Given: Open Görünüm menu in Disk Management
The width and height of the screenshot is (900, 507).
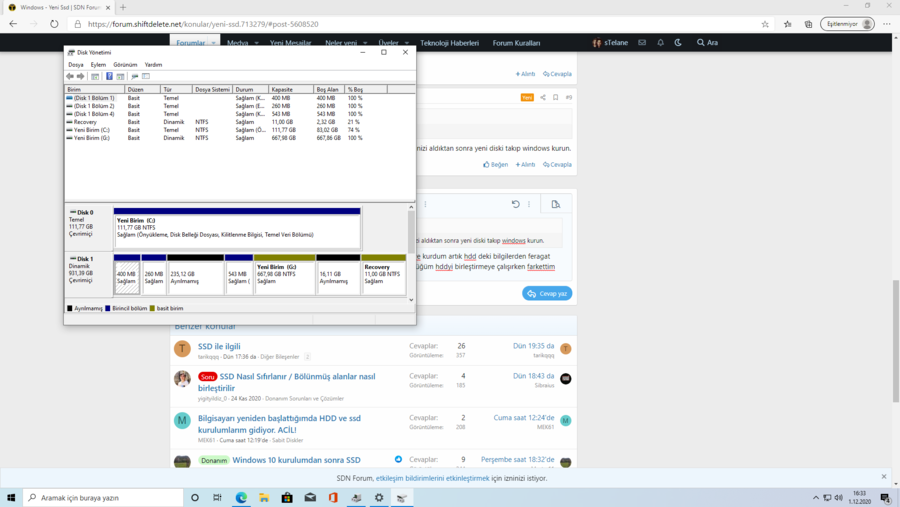Looking at the screenshot, I should click(125, 65).
